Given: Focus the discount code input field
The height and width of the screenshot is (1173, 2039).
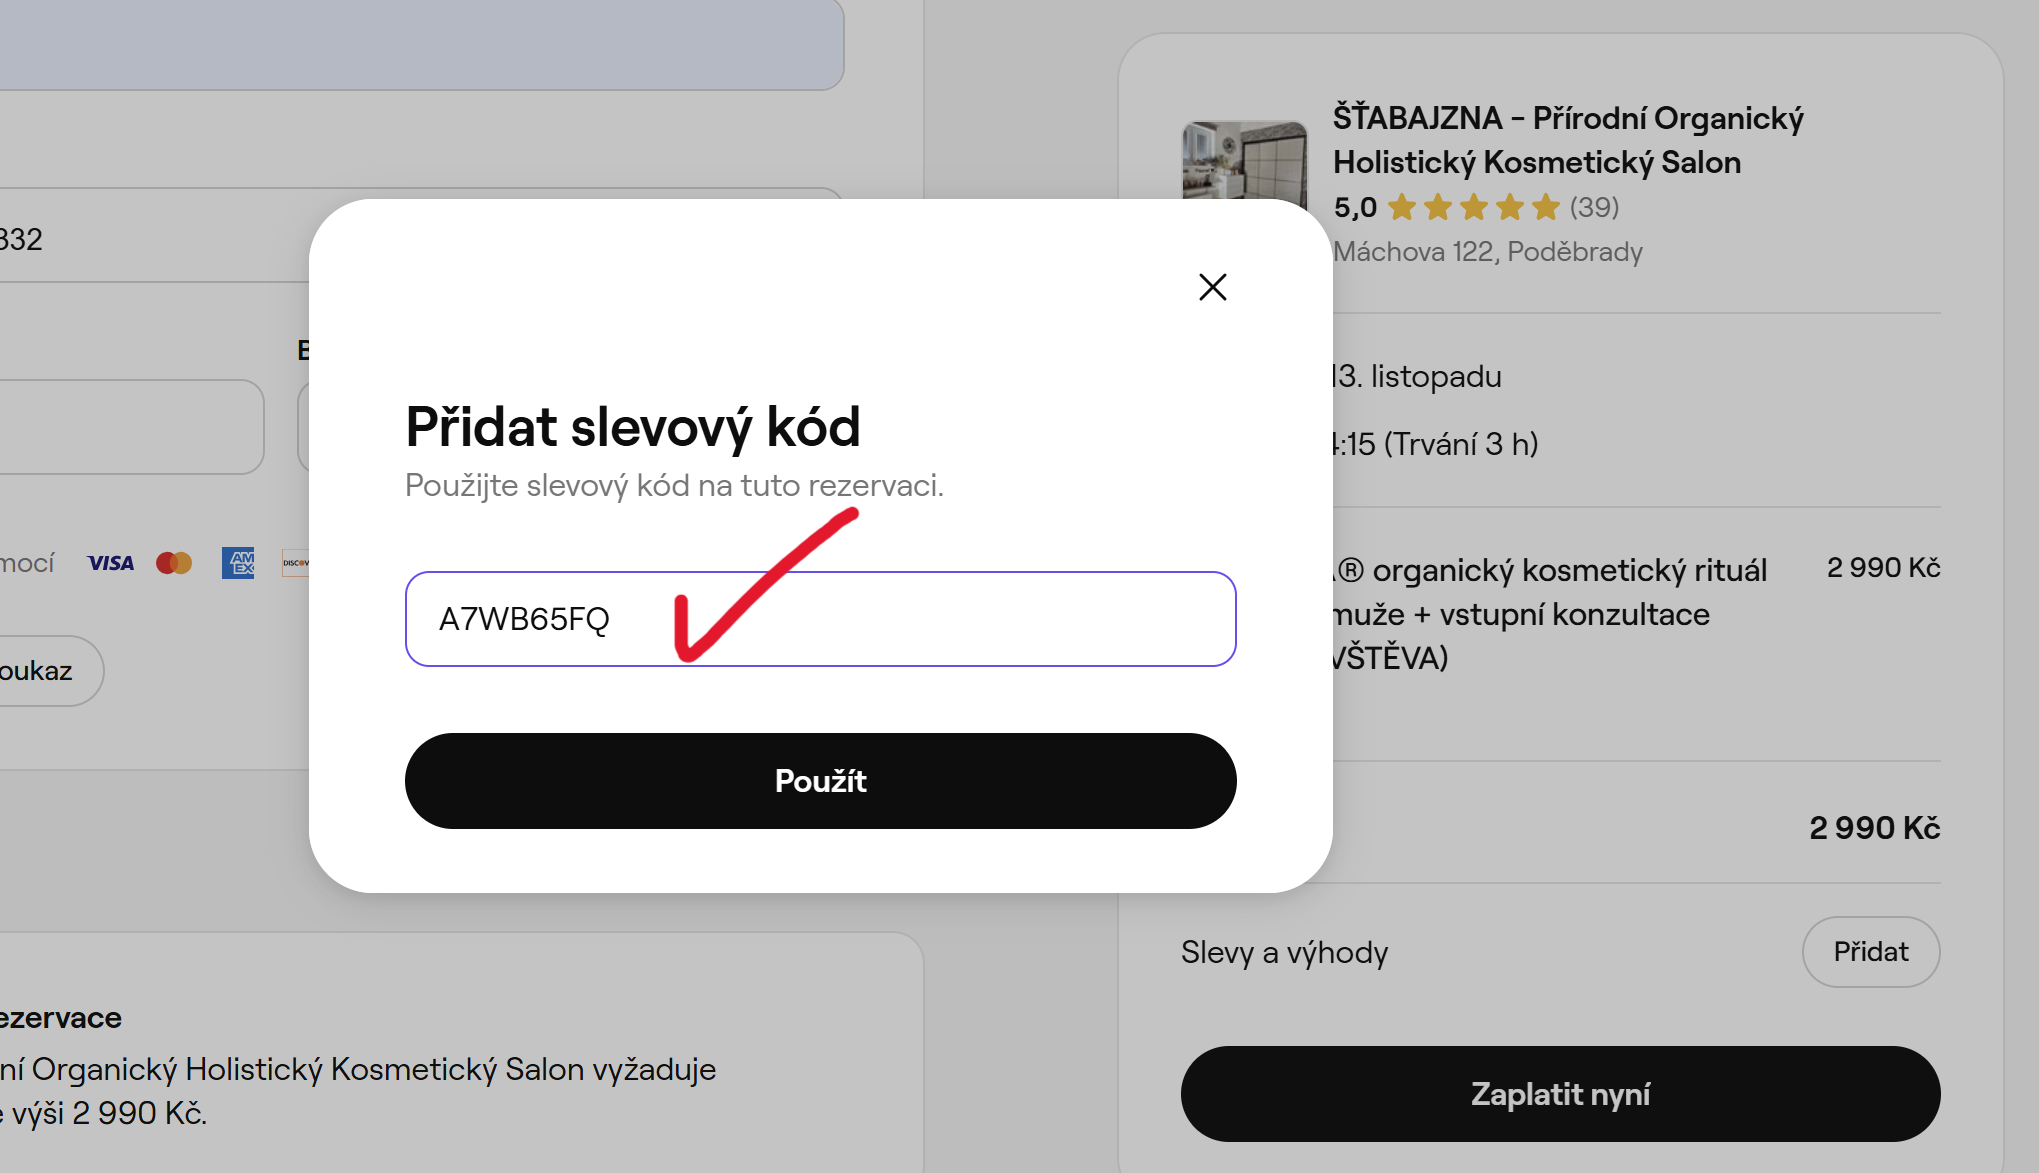Looking at the screenshot, I should tap(820, 619).
